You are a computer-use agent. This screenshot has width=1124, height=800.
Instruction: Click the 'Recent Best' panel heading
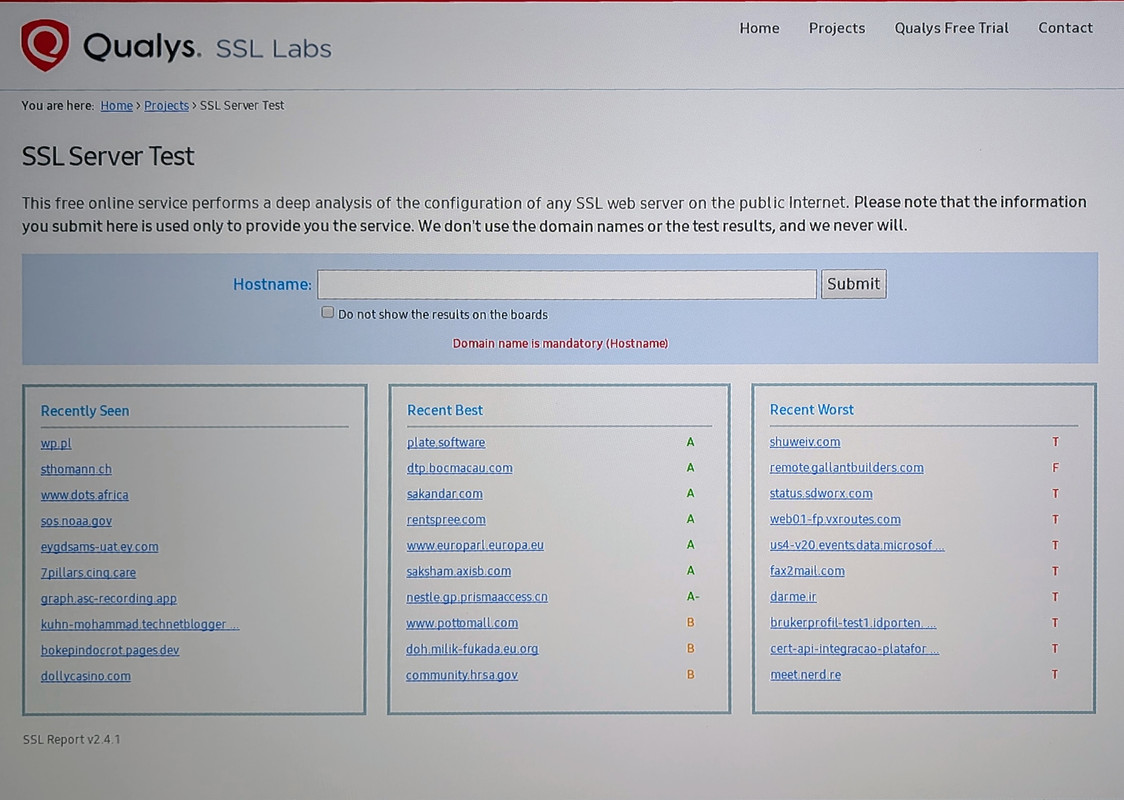[x=444, y=410]
